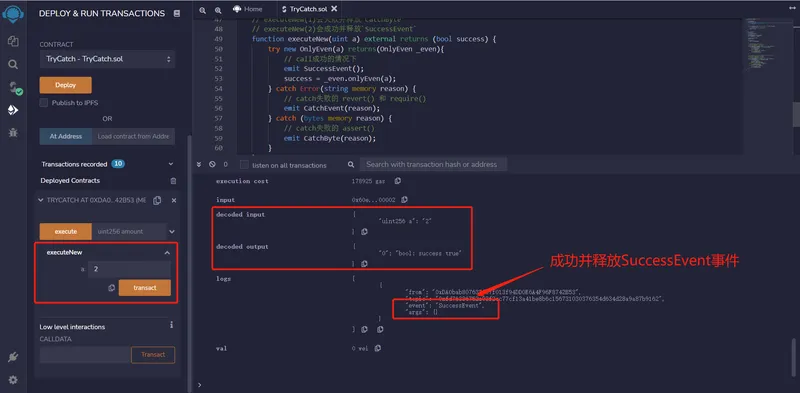
Task: Copy the TRYCATCH contract address
Action: 157,201
